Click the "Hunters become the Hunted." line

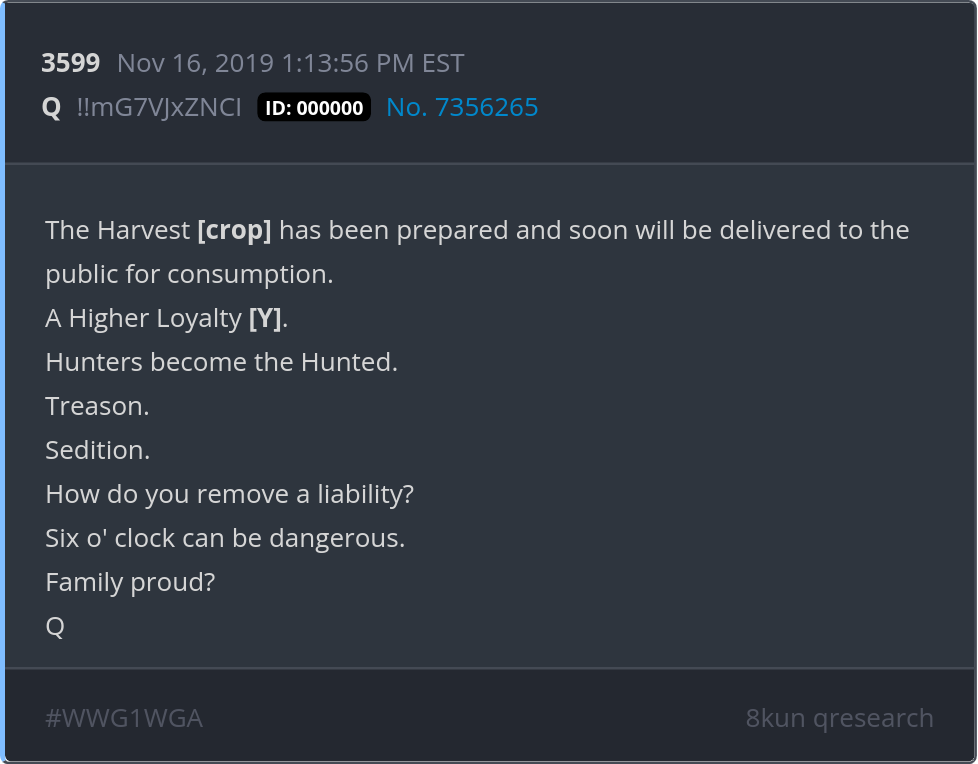coord(221,362)
